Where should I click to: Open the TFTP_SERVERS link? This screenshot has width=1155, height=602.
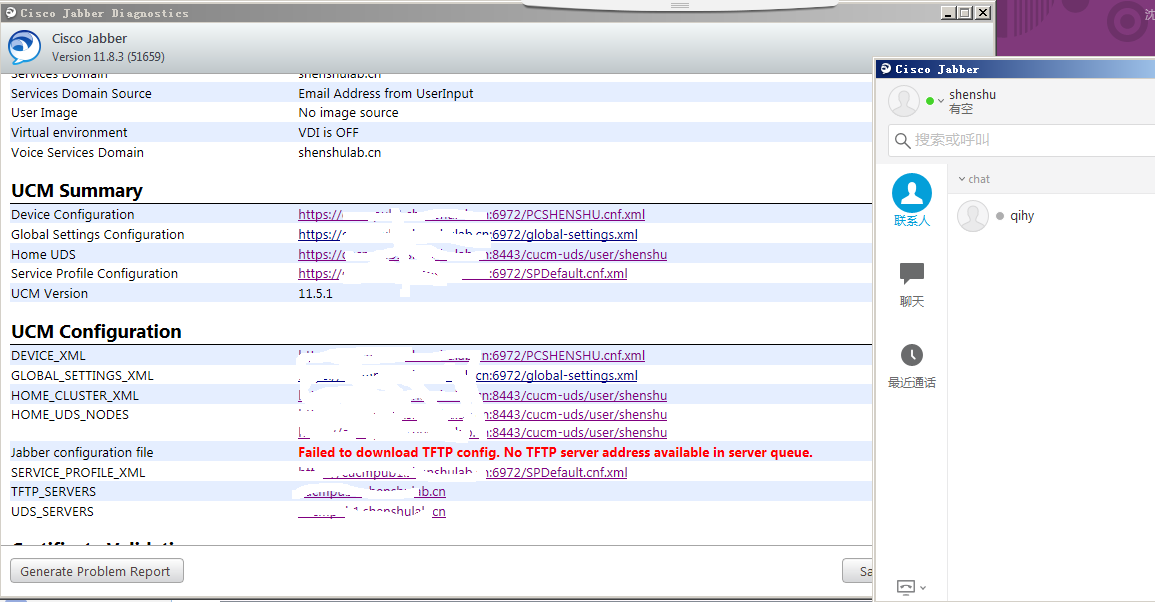tap(372, 491)
